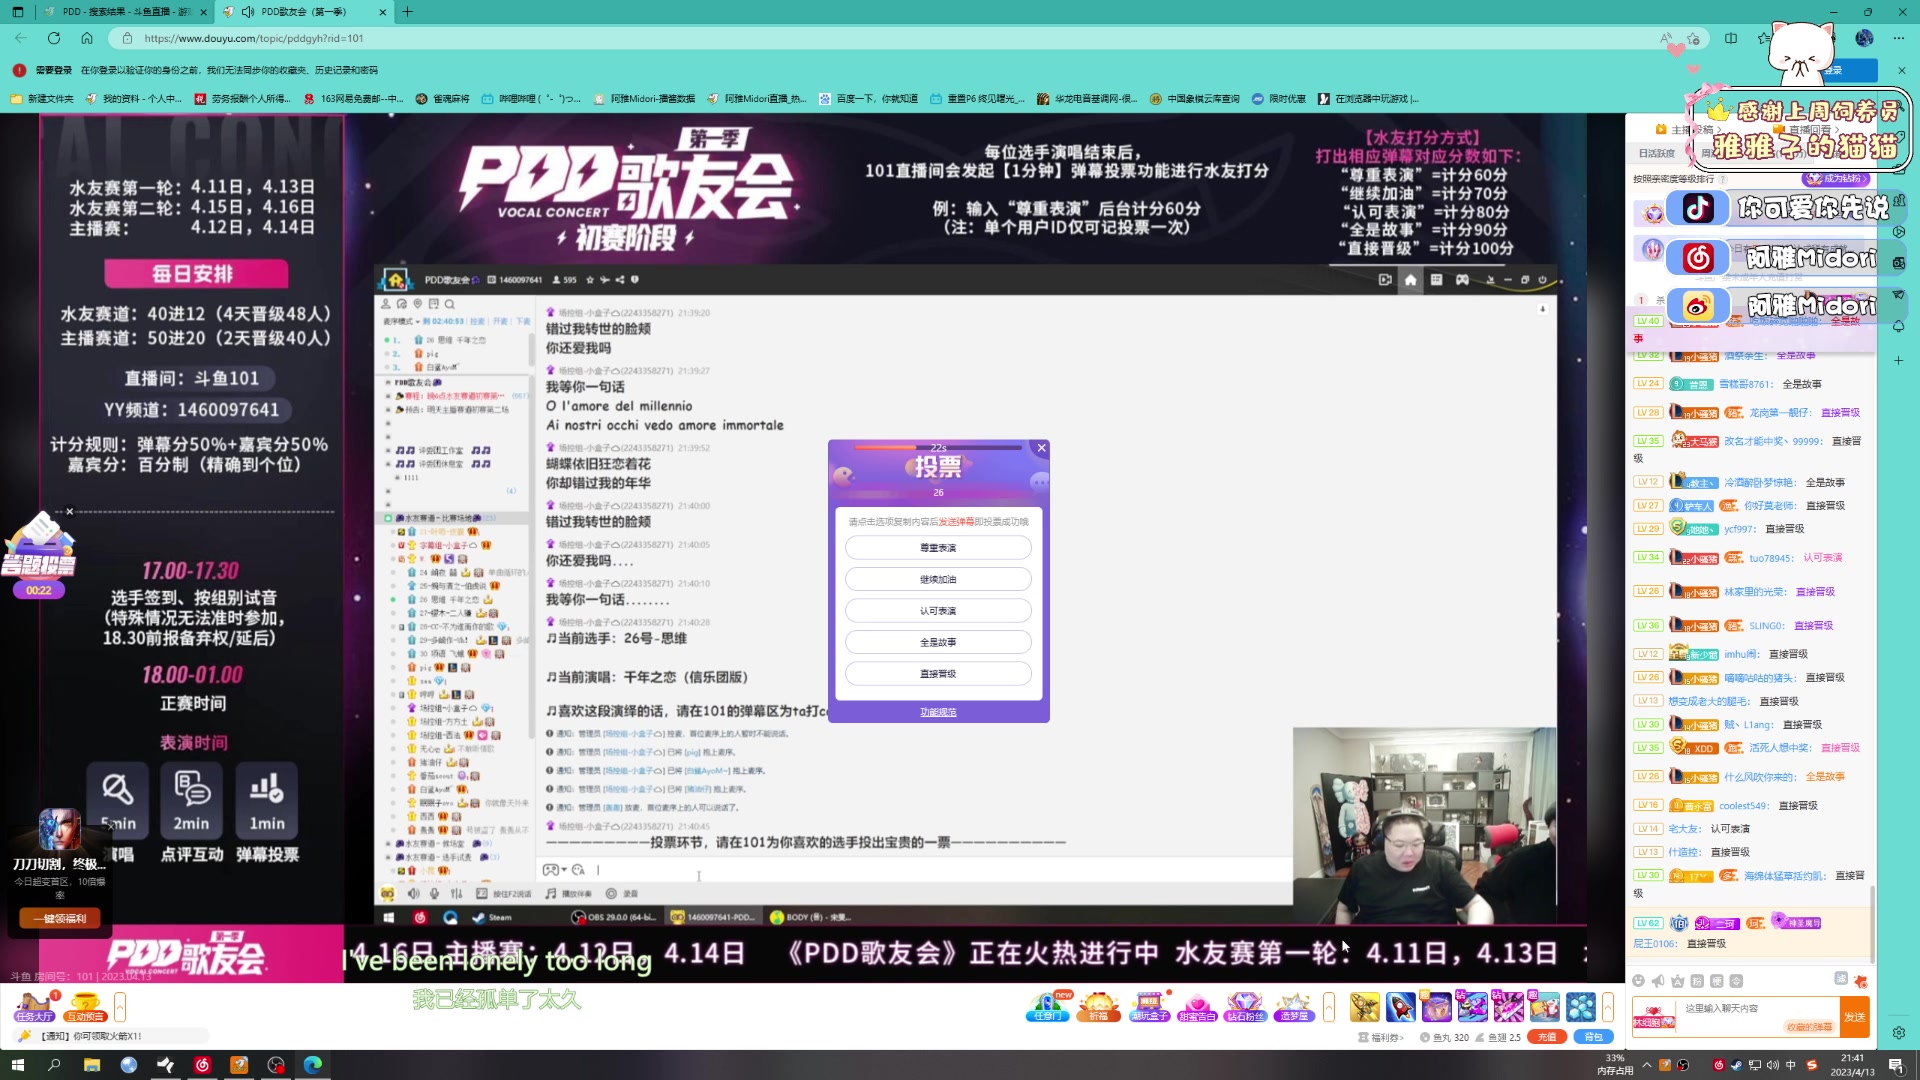
Task: Toggle the favorite star in YY channel header
Action: tap(591, 281)
